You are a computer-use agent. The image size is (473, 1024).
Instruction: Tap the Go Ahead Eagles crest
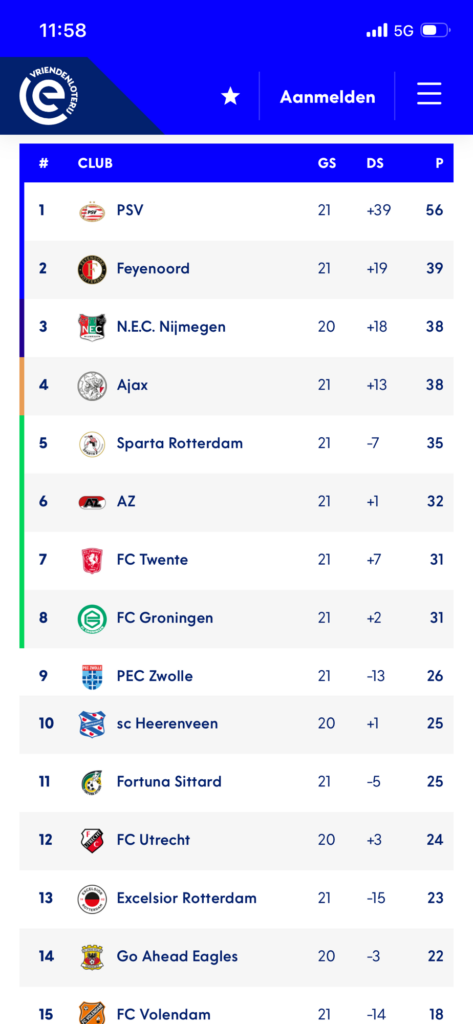(x=92, y=957)
